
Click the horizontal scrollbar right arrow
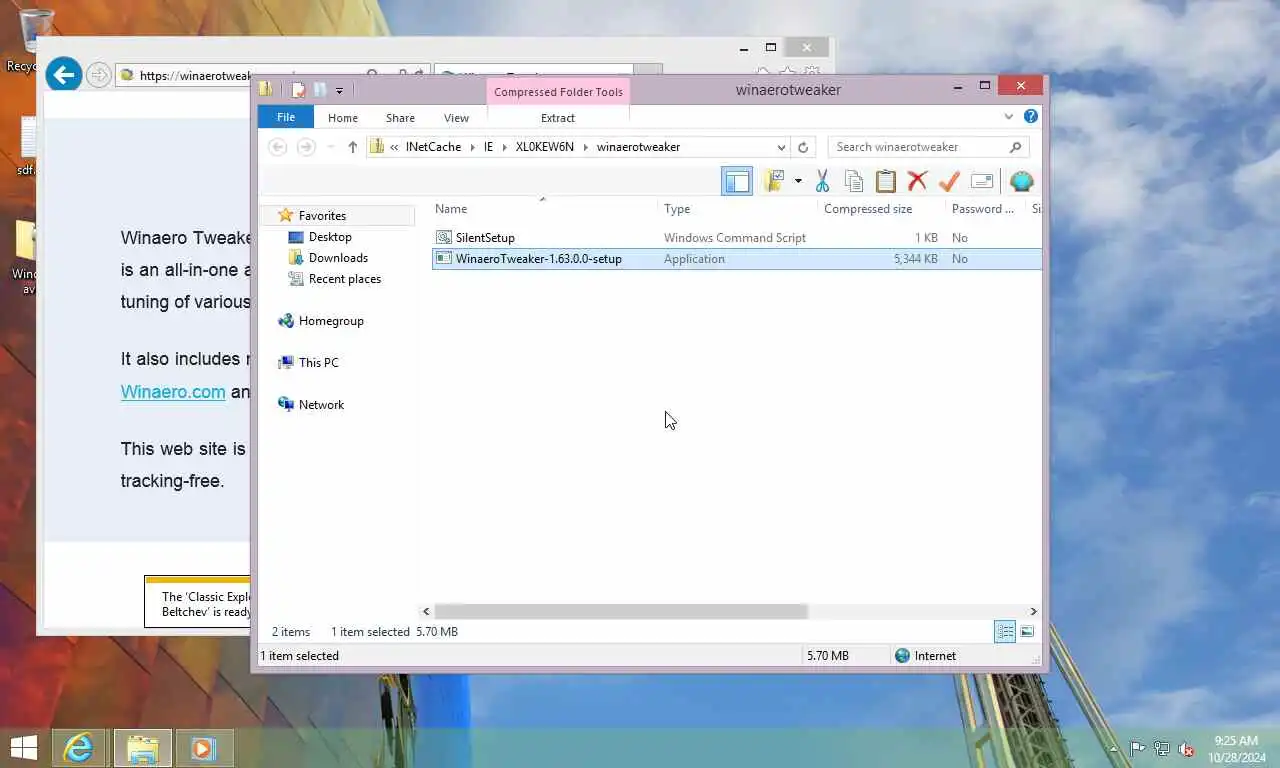click(x=1033, y=611)
